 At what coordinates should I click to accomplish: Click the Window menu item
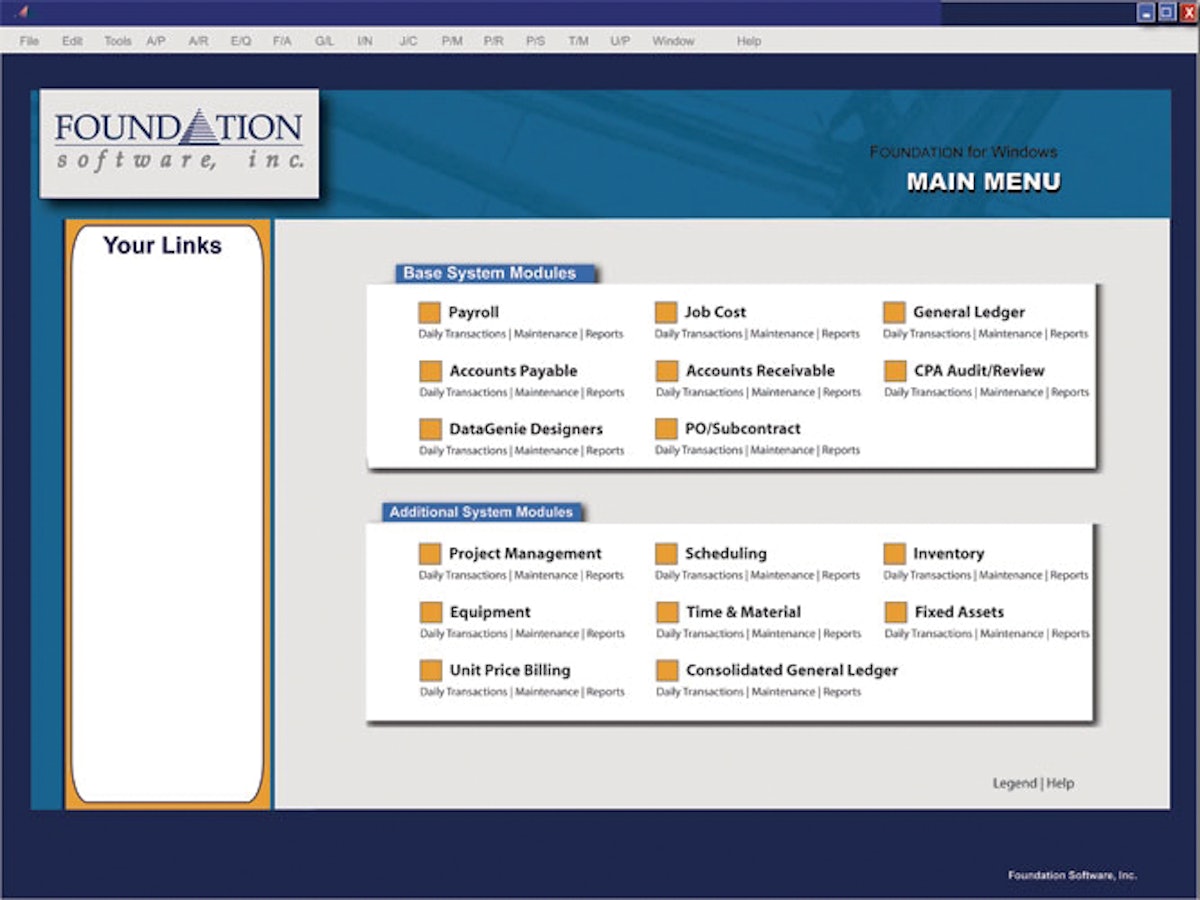[673, 41]
